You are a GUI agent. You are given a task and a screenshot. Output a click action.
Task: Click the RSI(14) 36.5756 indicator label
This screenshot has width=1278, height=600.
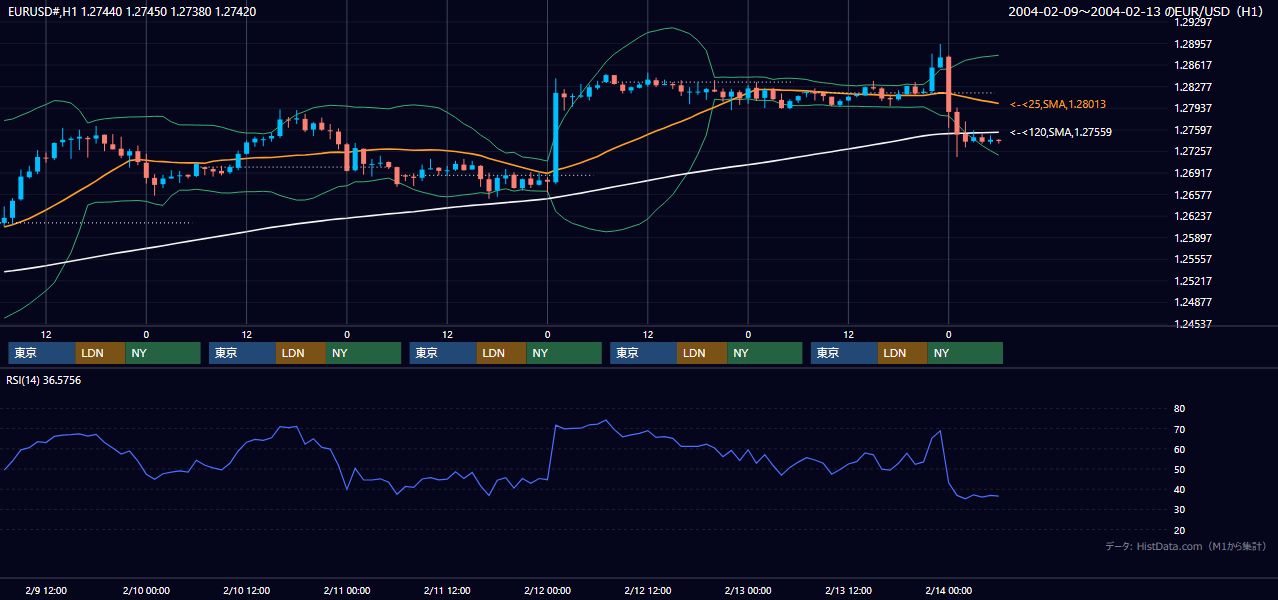[x=44, y=380]
